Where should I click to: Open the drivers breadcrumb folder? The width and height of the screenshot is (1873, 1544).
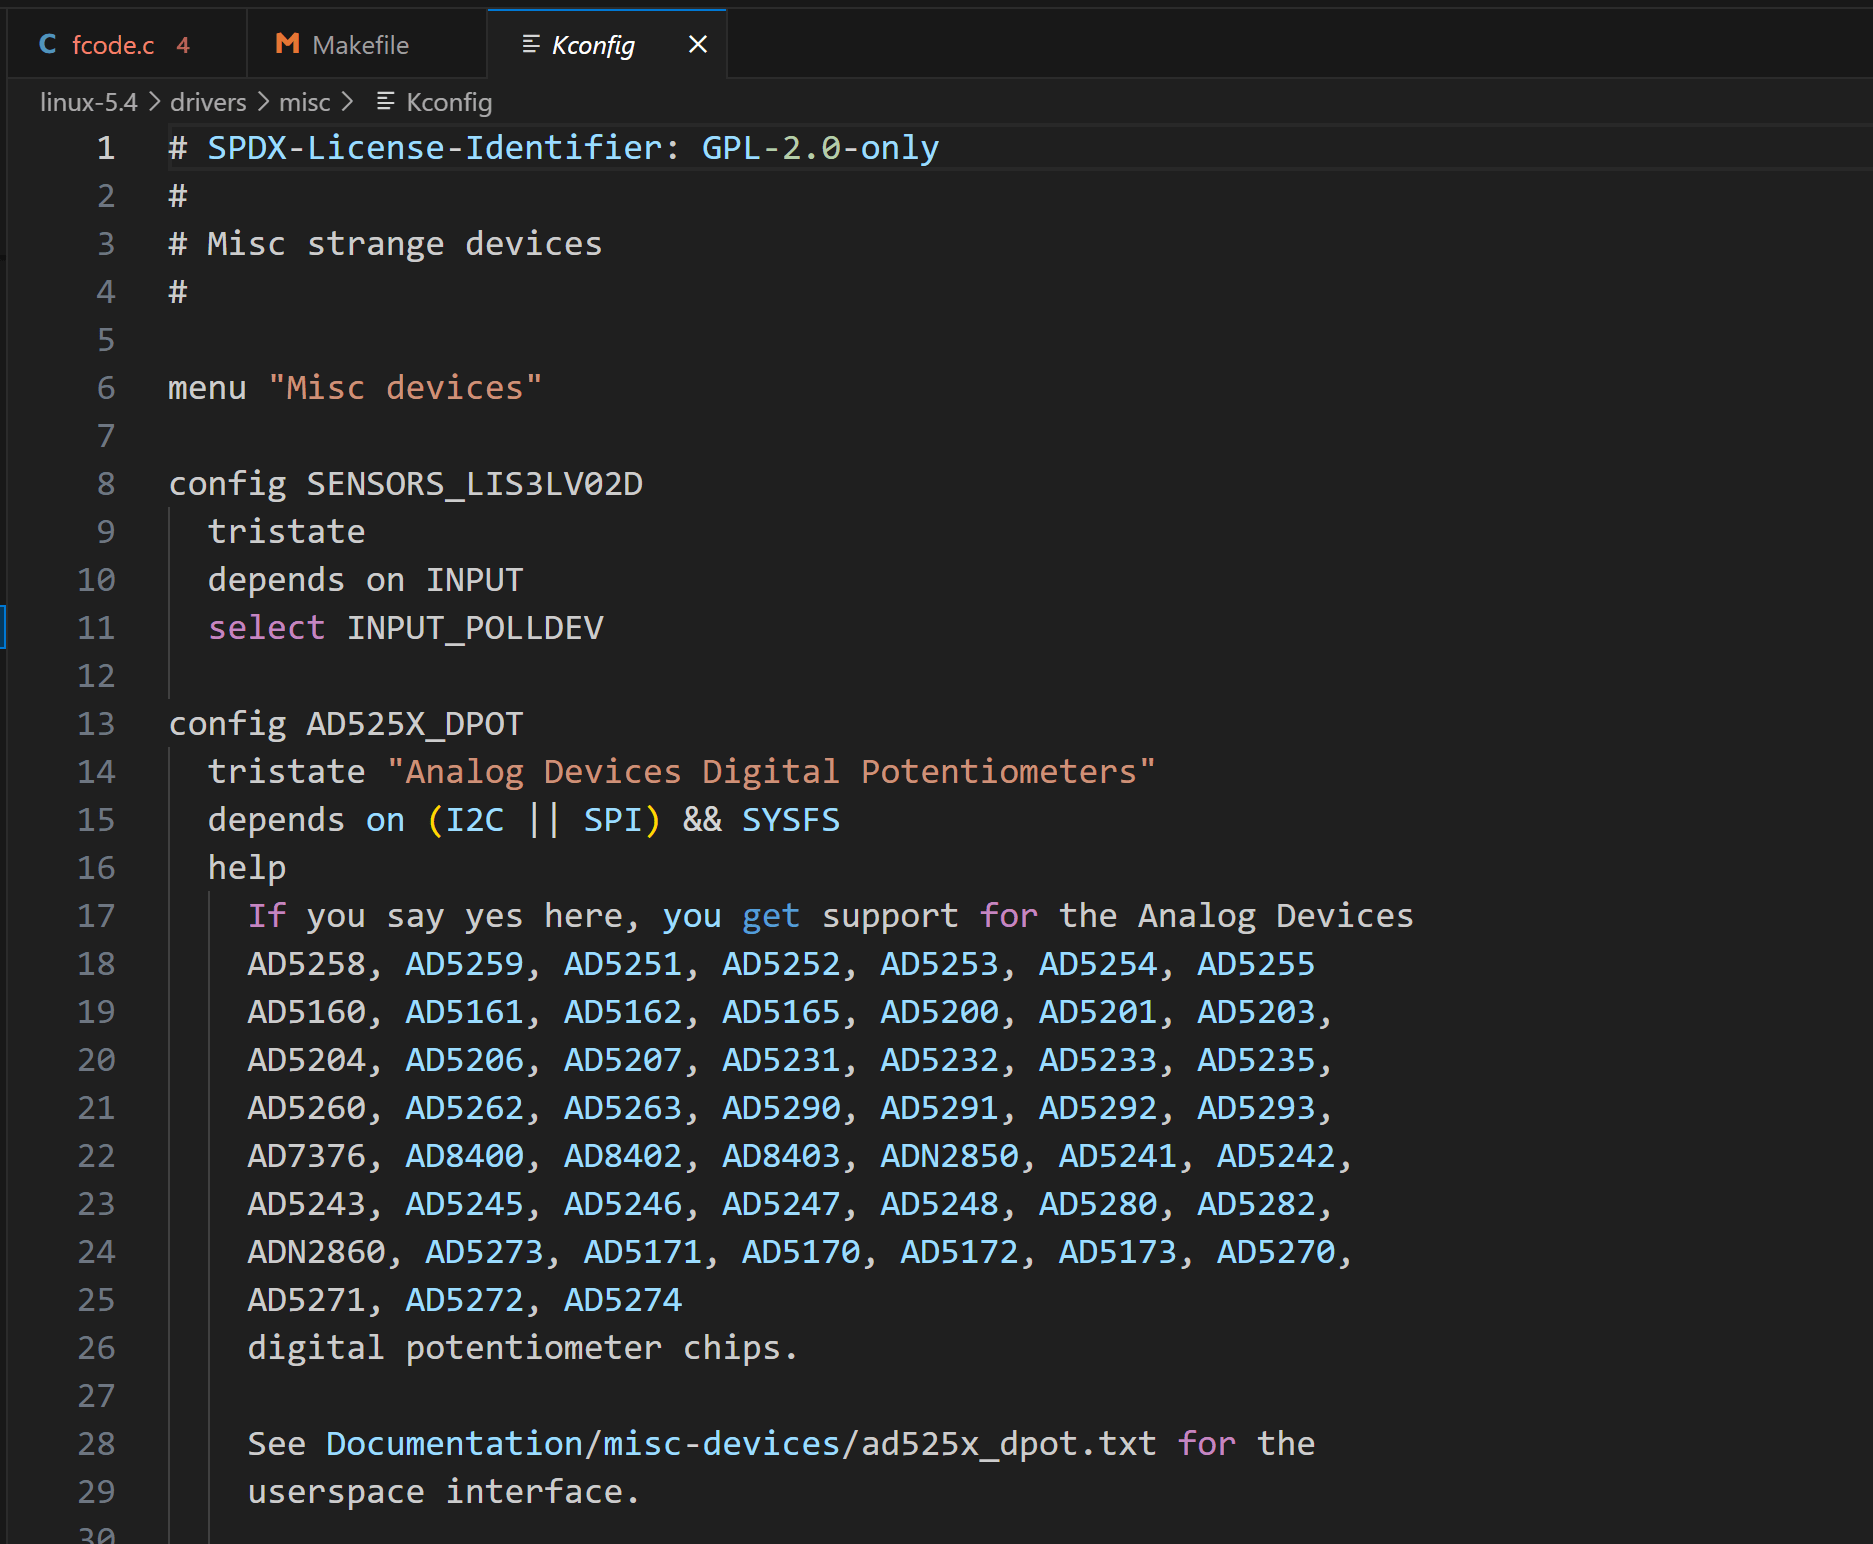click(x=208, y=102)
